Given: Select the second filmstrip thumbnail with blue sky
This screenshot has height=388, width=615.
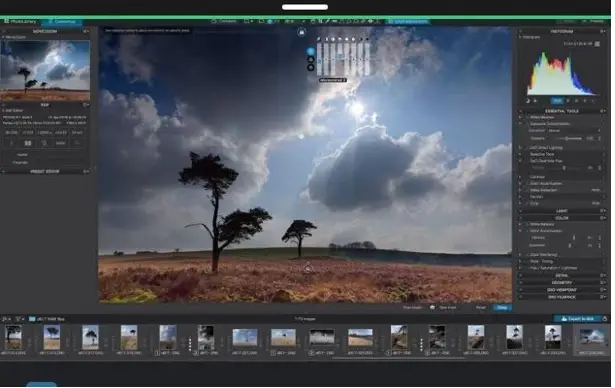Looking at the screenshot, I should tap(52, 338).
